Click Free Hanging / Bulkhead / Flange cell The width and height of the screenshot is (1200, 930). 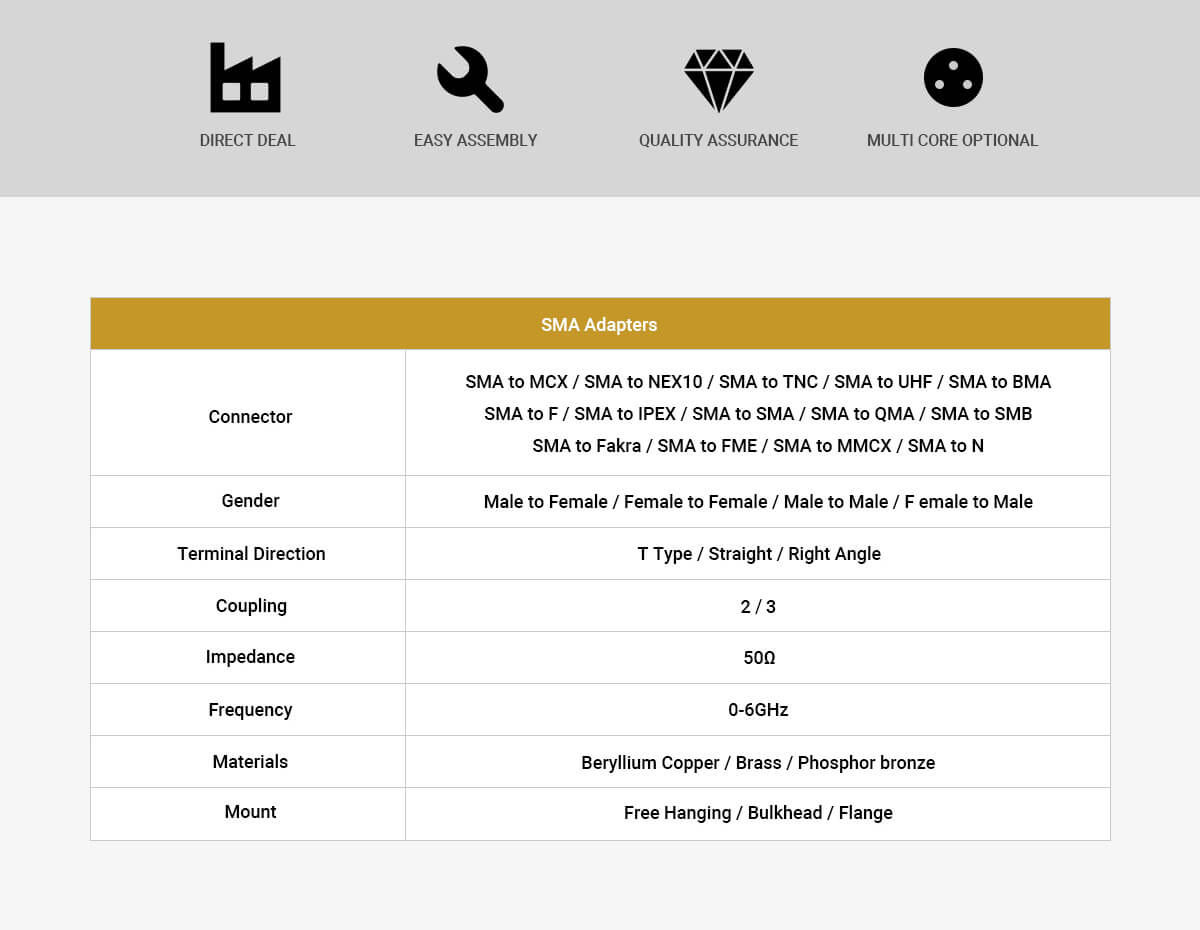click(x=758, y=813)
